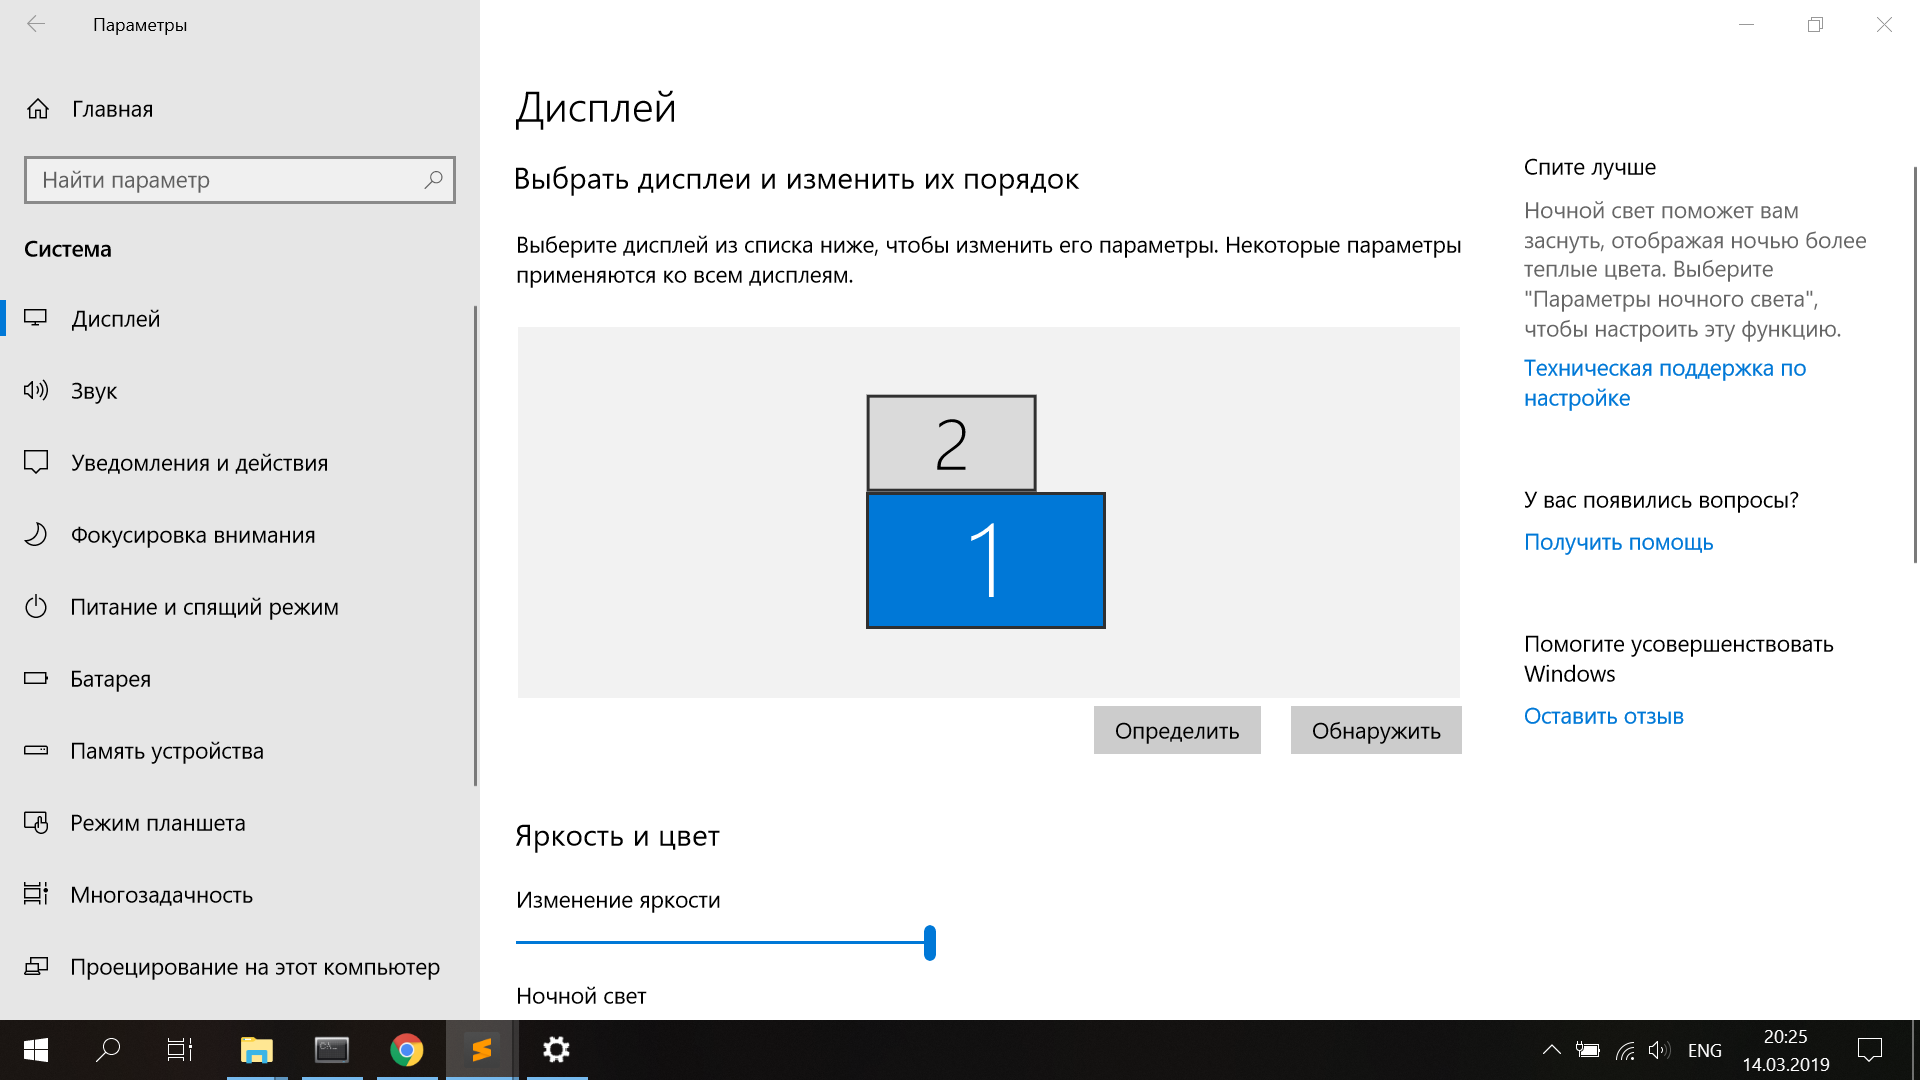Image resolution: width=1920 pixels, height=1080 pixels.
Task: Open Фокусировка внимания section
Action: coord(192,535)
